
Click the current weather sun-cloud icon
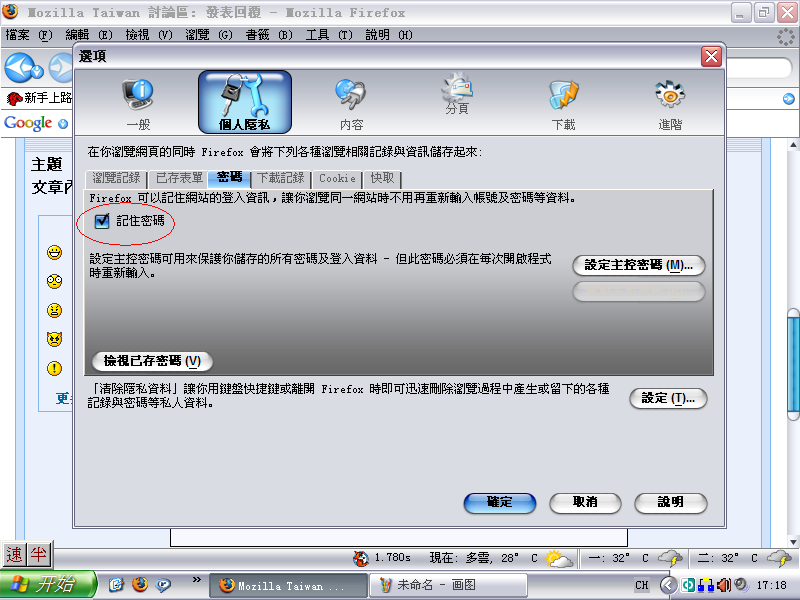[x=559, y=559]
